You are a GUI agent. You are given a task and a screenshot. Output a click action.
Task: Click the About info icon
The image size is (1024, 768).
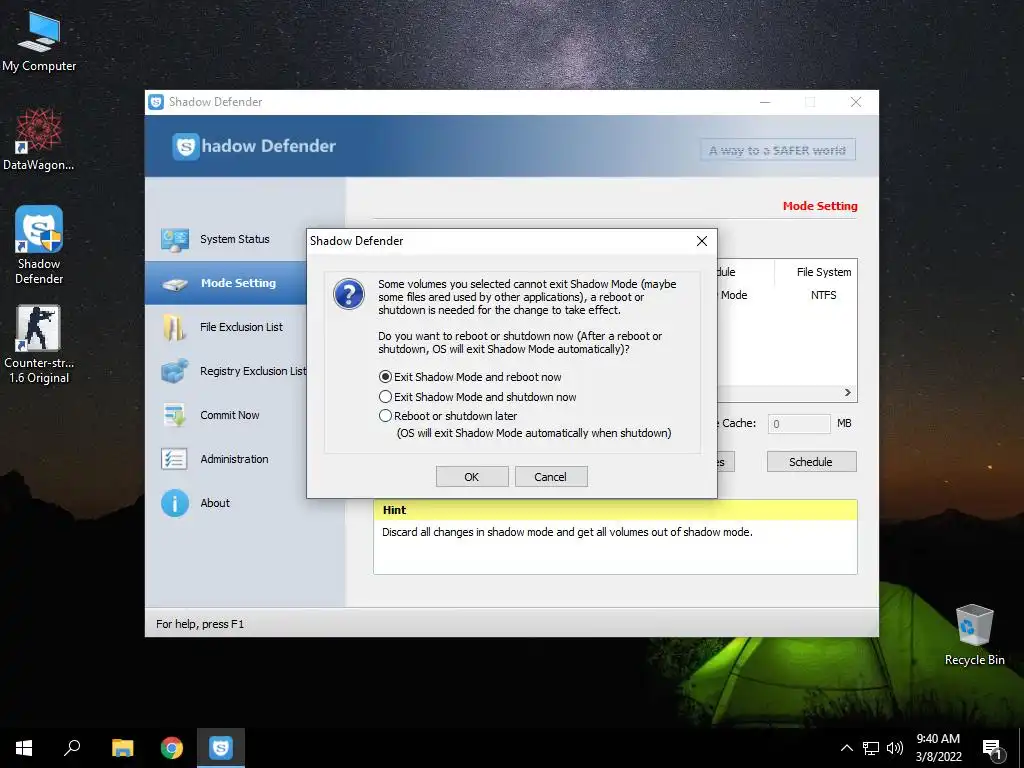point(174,503)
